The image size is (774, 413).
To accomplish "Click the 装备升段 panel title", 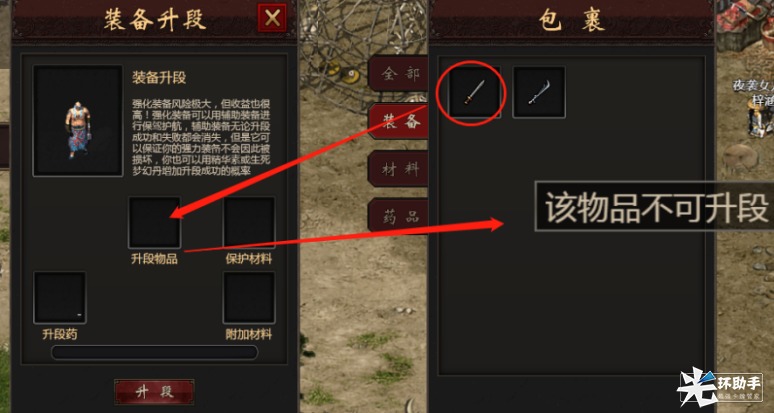I will pos(155,20).
